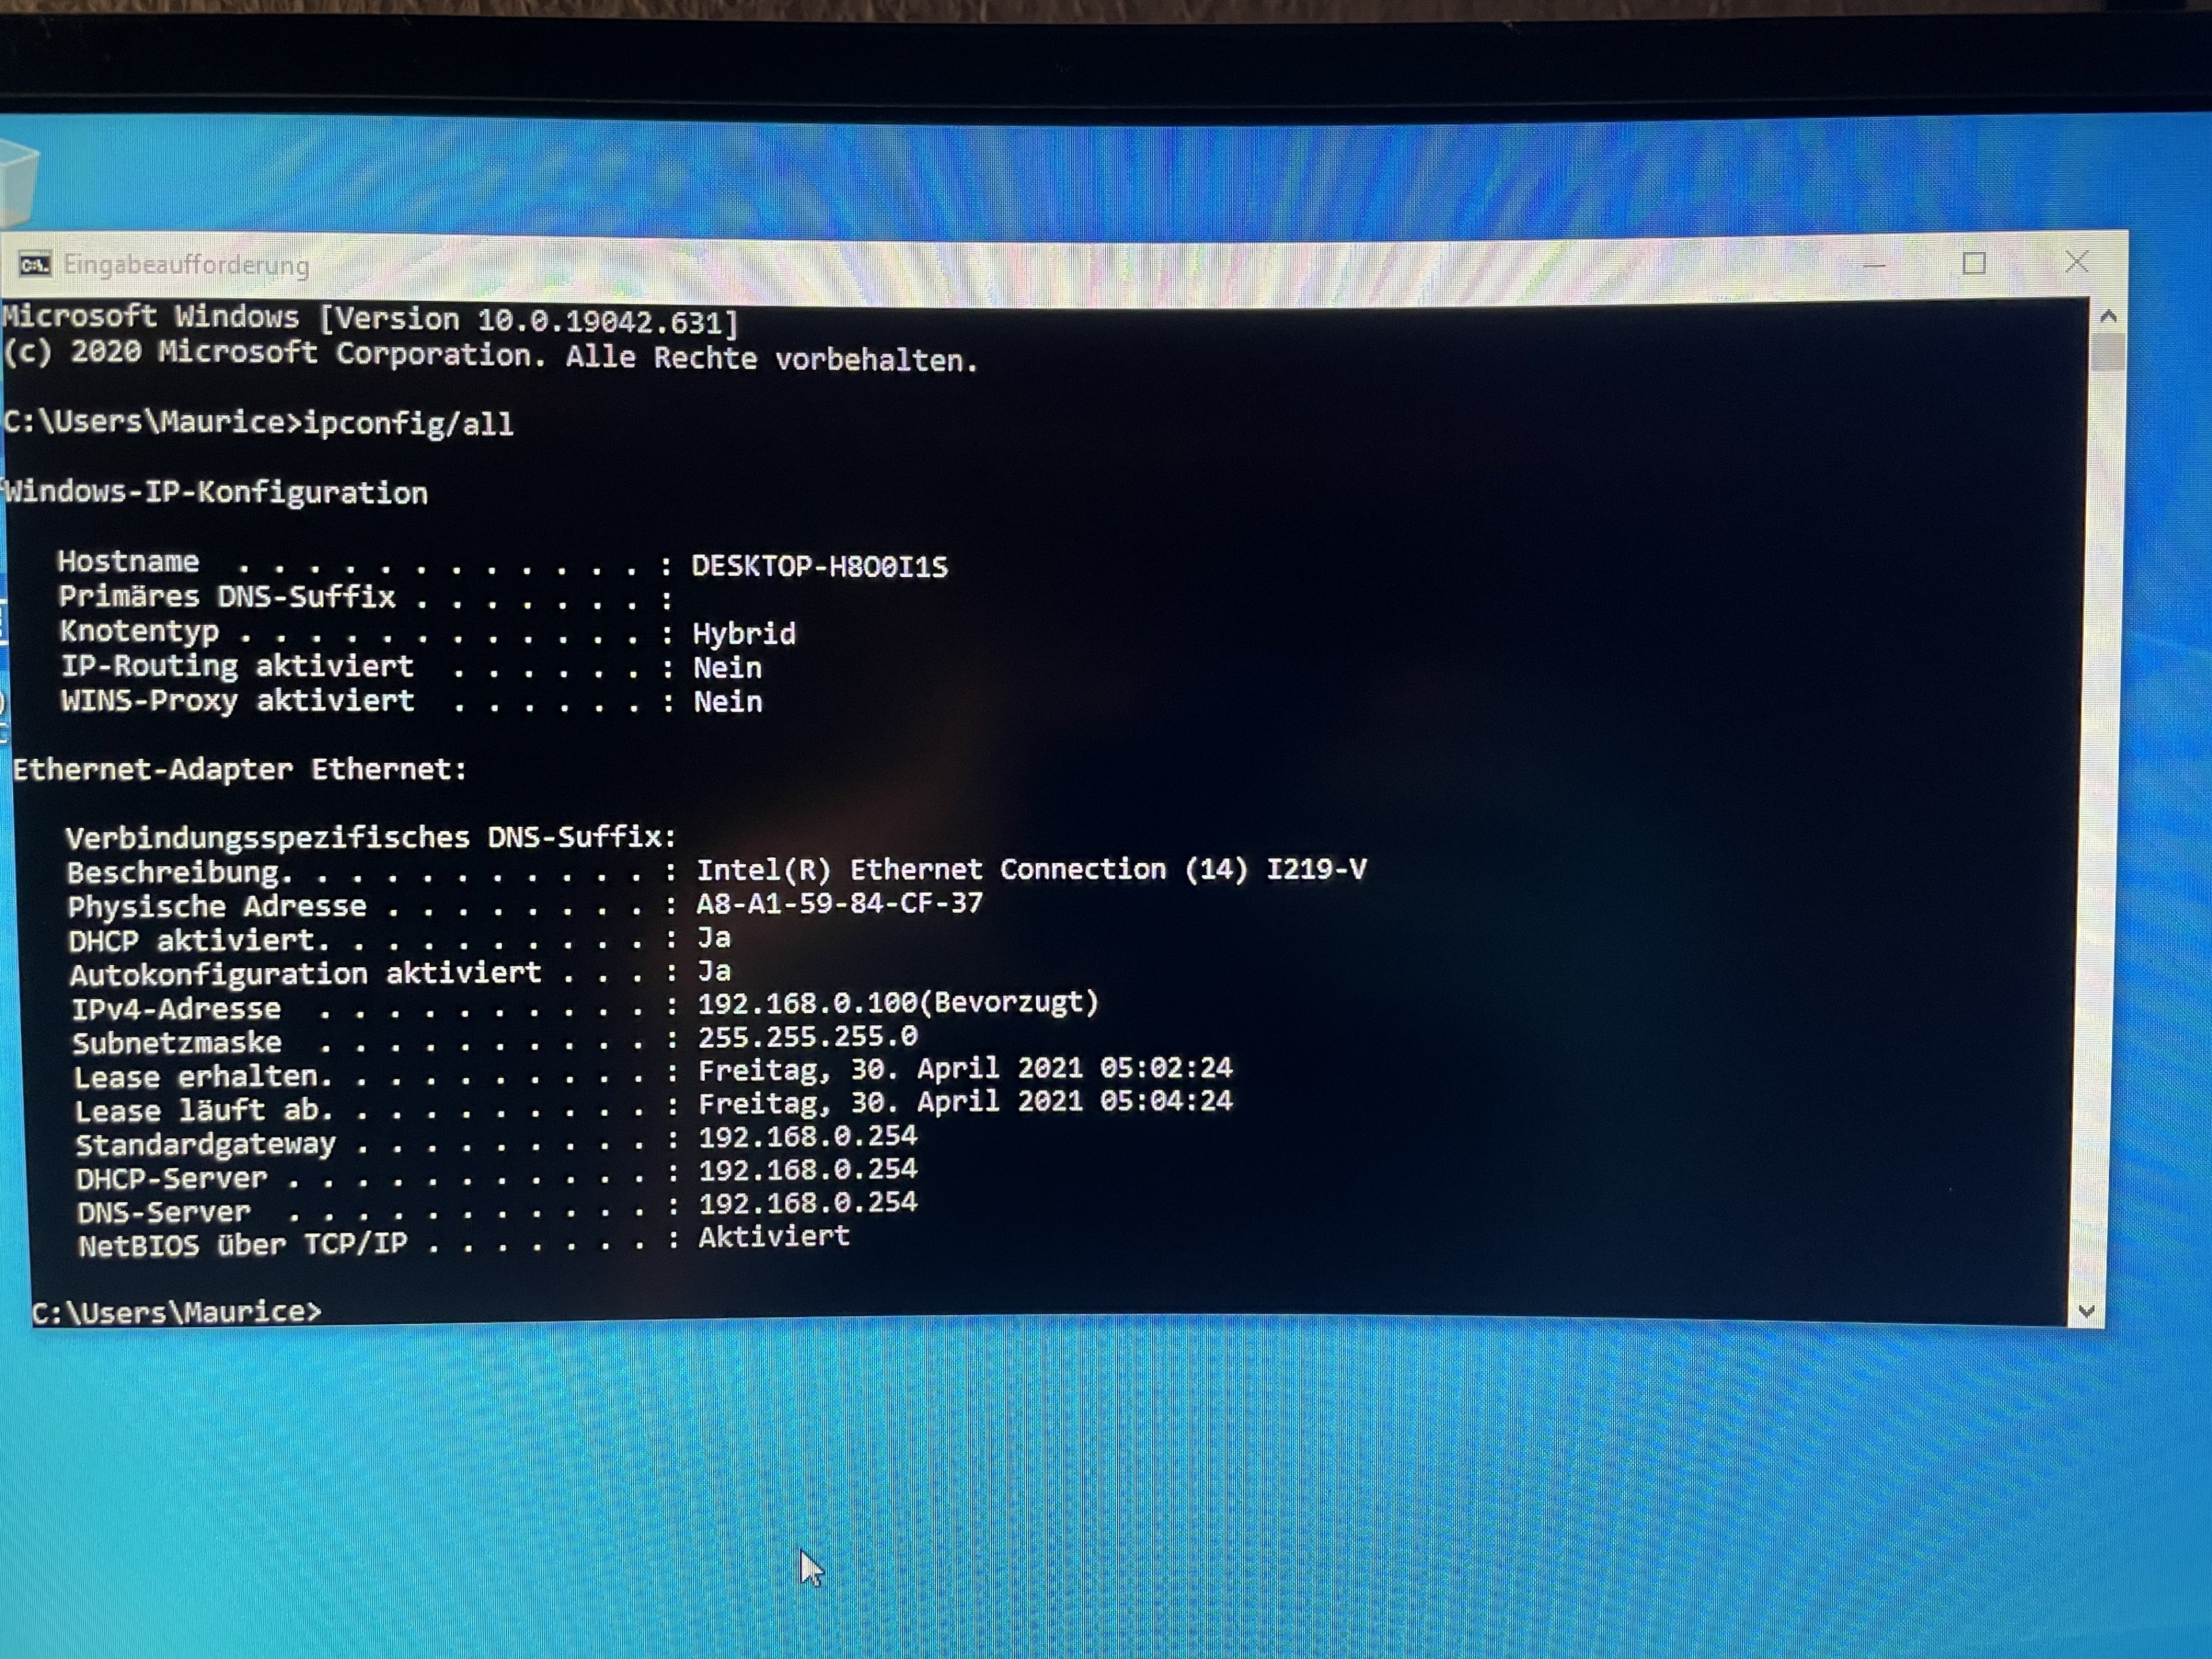Close the Eingabeaufforderung window
Screen dimensions: 2212x1659
pos(2076,262)
